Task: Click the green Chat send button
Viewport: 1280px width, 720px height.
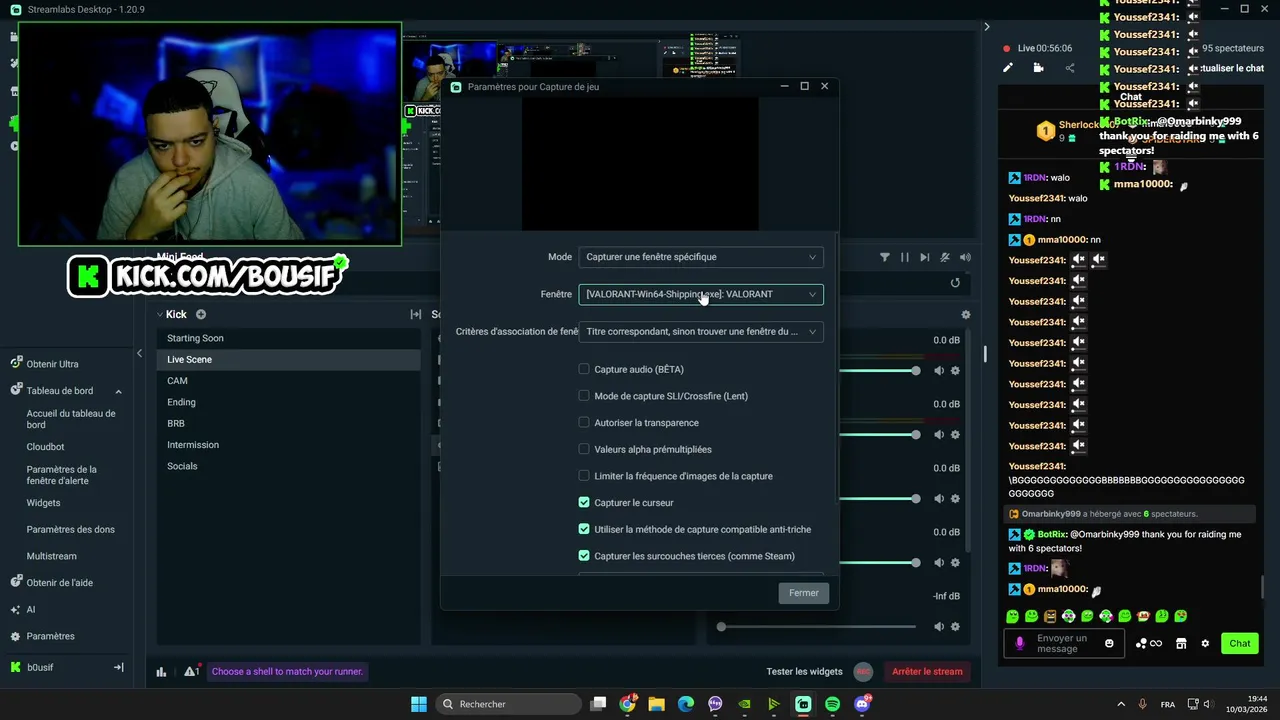Action: pyautogui.click(x=1240, y=643)
